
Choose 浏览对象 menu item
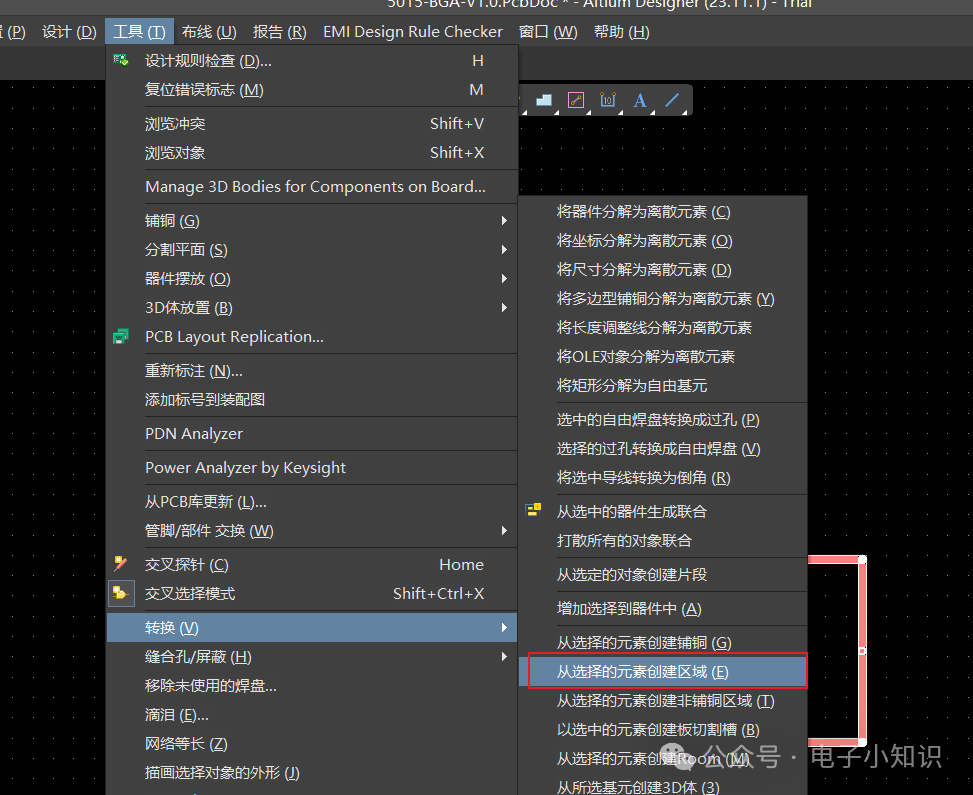pos(312,153)
